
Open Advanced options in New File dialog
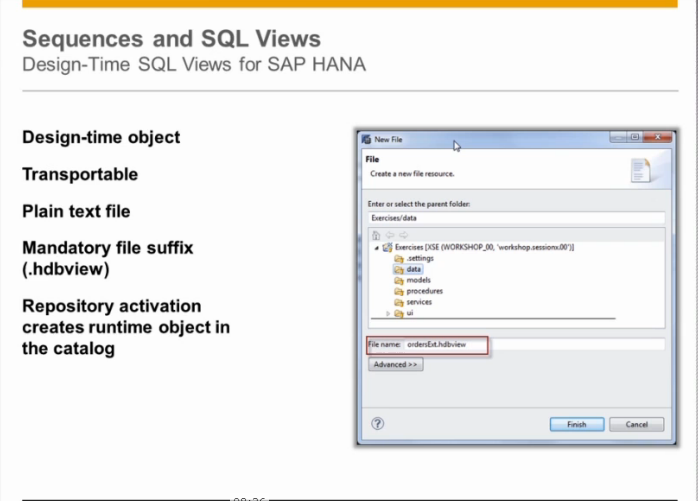click(x=395, y=364)
